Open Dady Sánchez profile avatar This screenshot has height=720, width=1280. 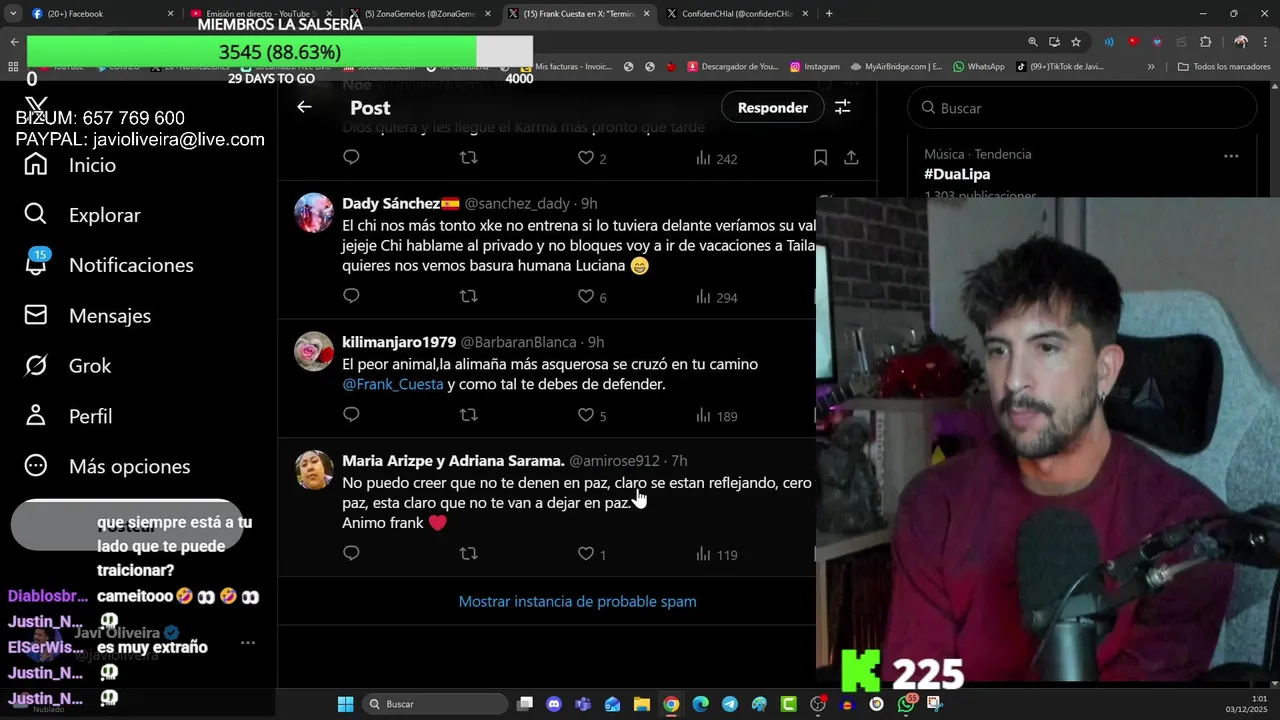coord(314,213)
